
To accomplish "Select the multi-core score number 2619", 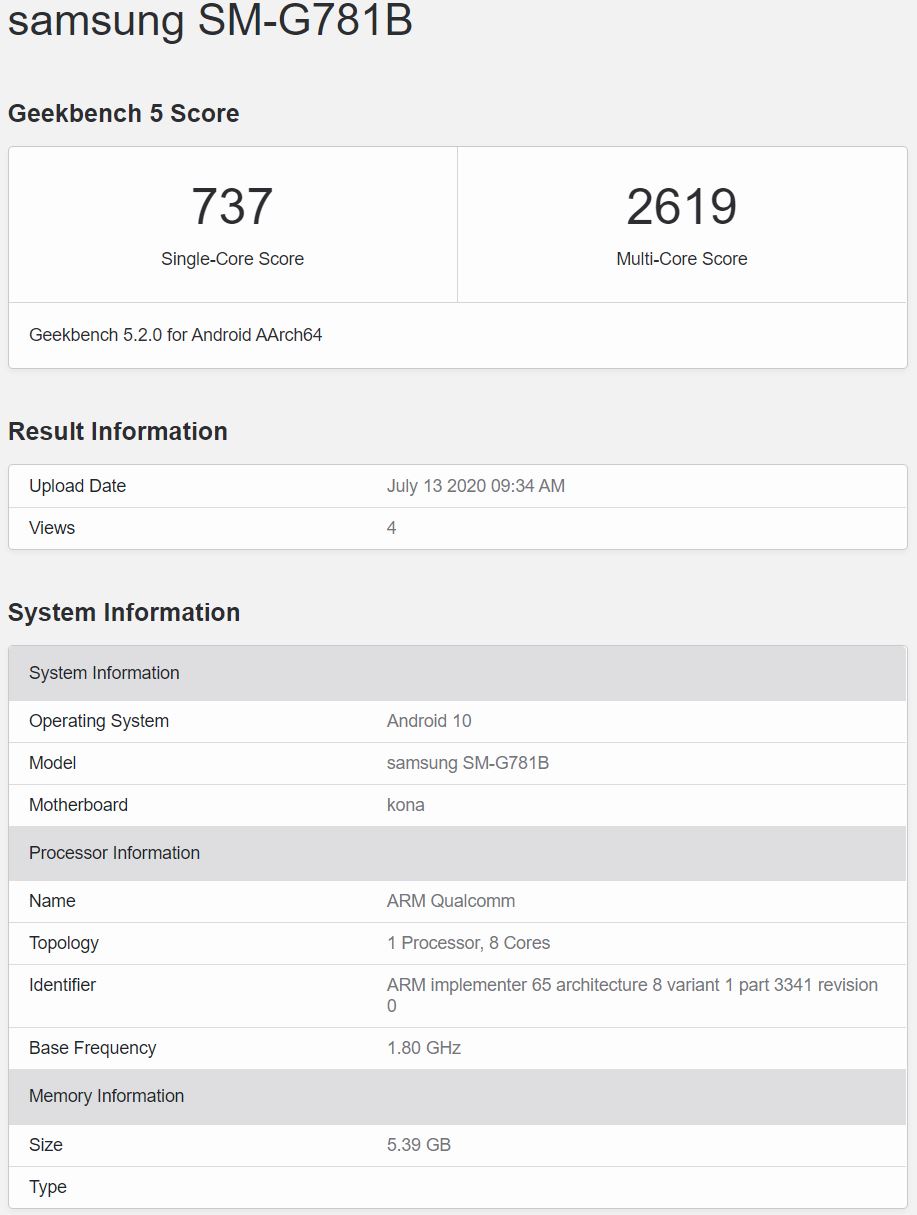I will coord(681,206).
